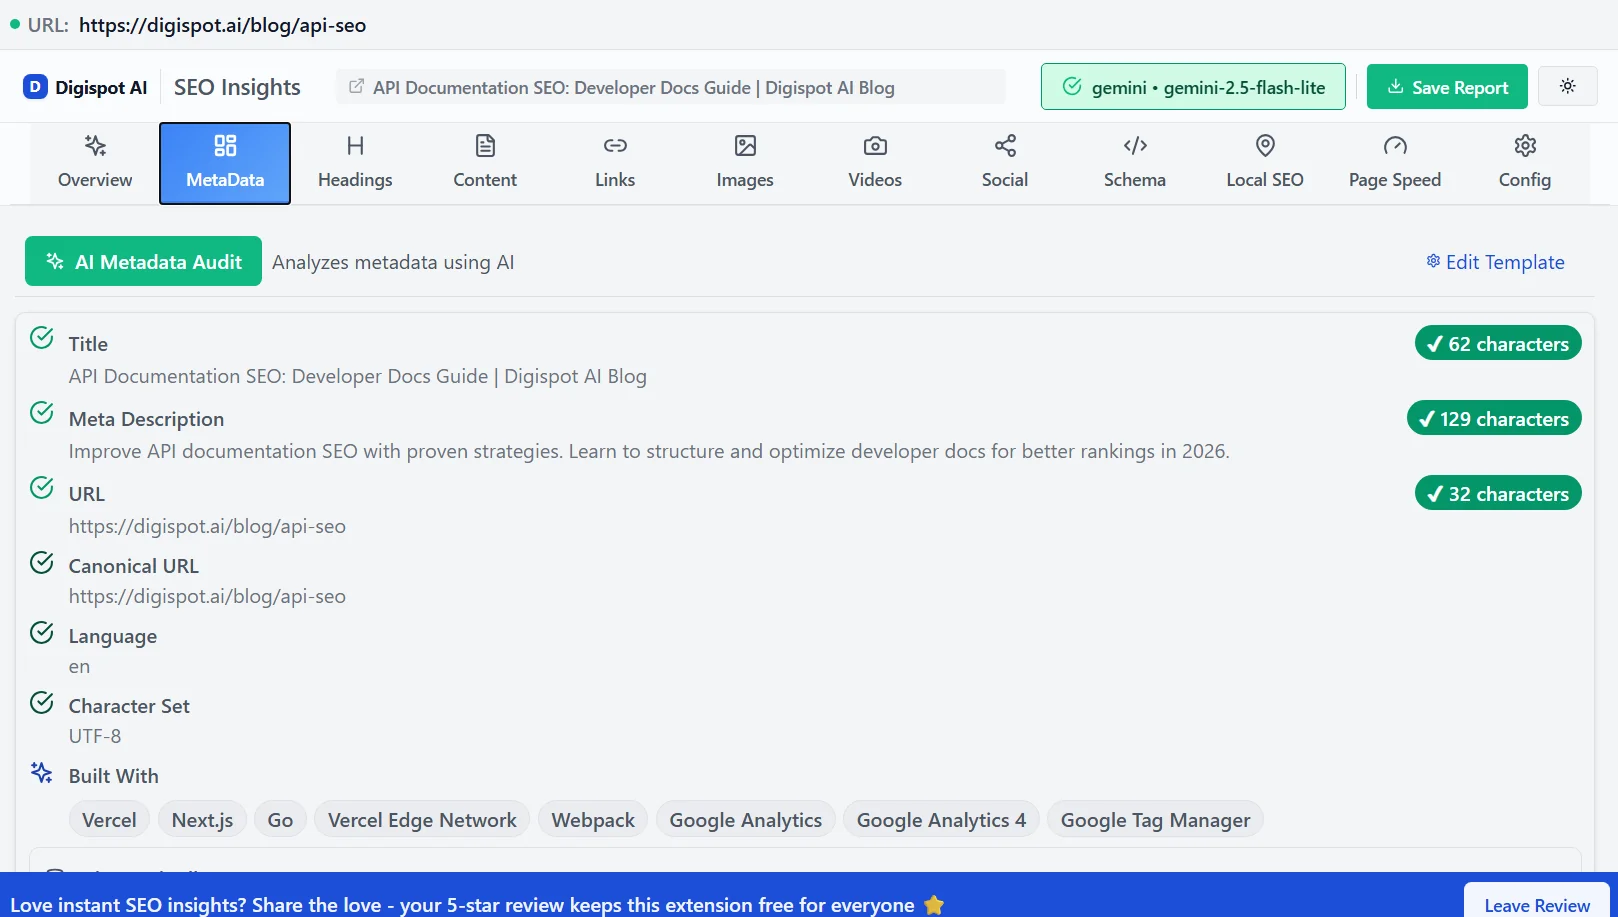Click the page title field
The height and width of the screenshot is (917, 1618).
click(x=670, y=87)
